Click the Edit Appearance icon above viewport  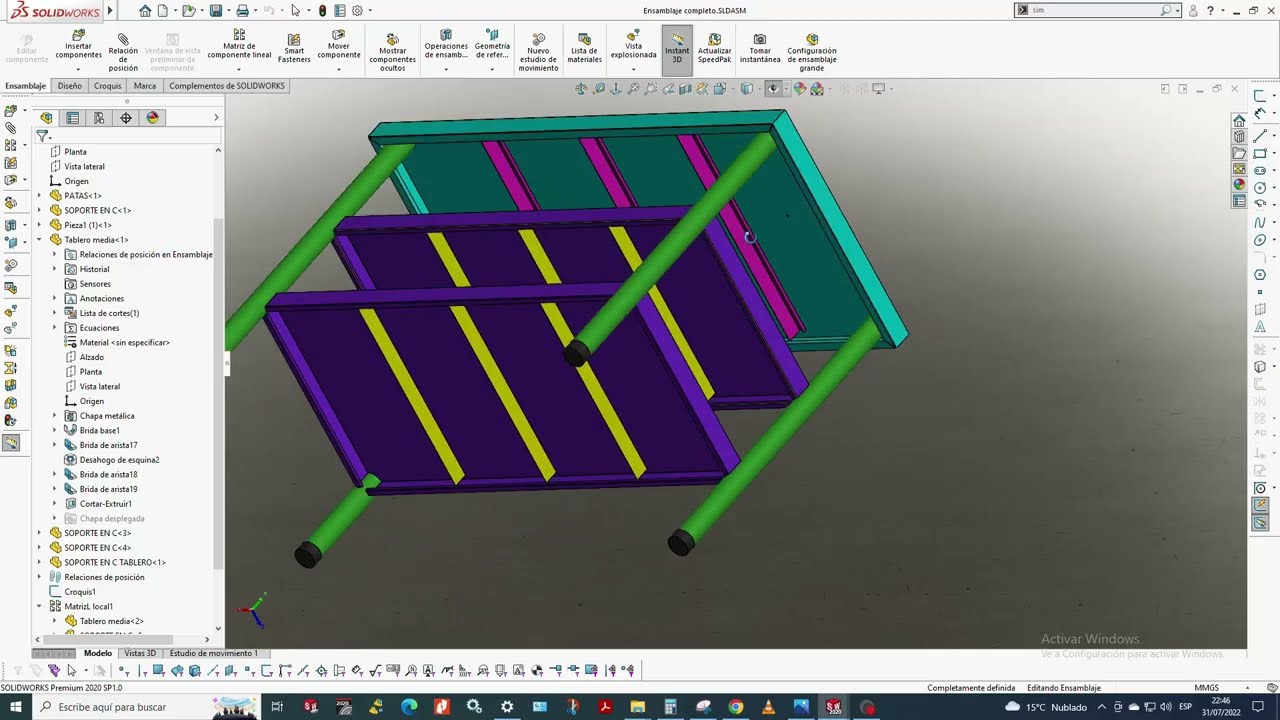800,89
